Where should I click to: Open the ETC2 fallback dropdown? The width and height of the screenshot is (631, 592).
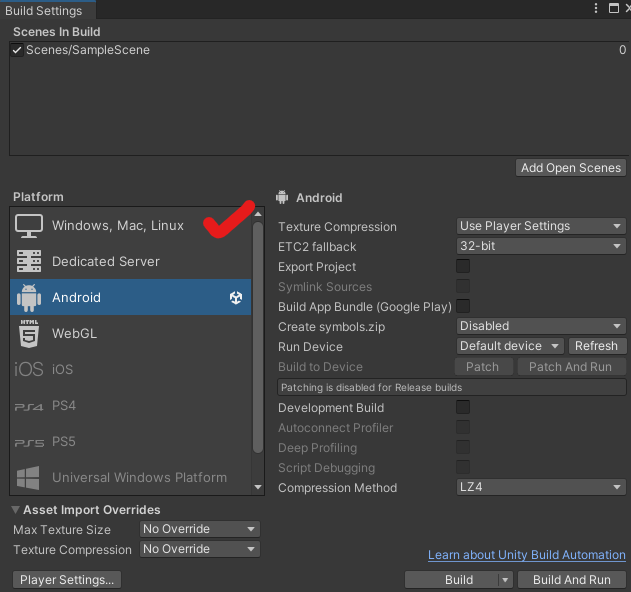541,246
